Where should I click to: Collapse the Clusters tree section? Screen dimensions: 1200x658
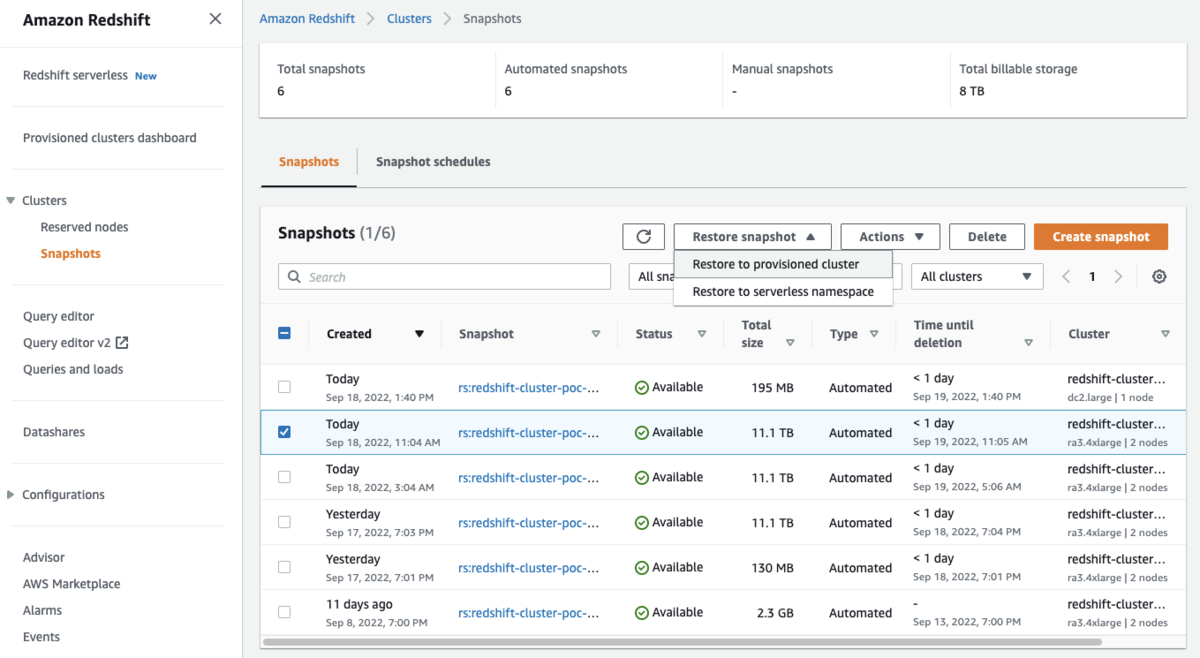[11, 201]
